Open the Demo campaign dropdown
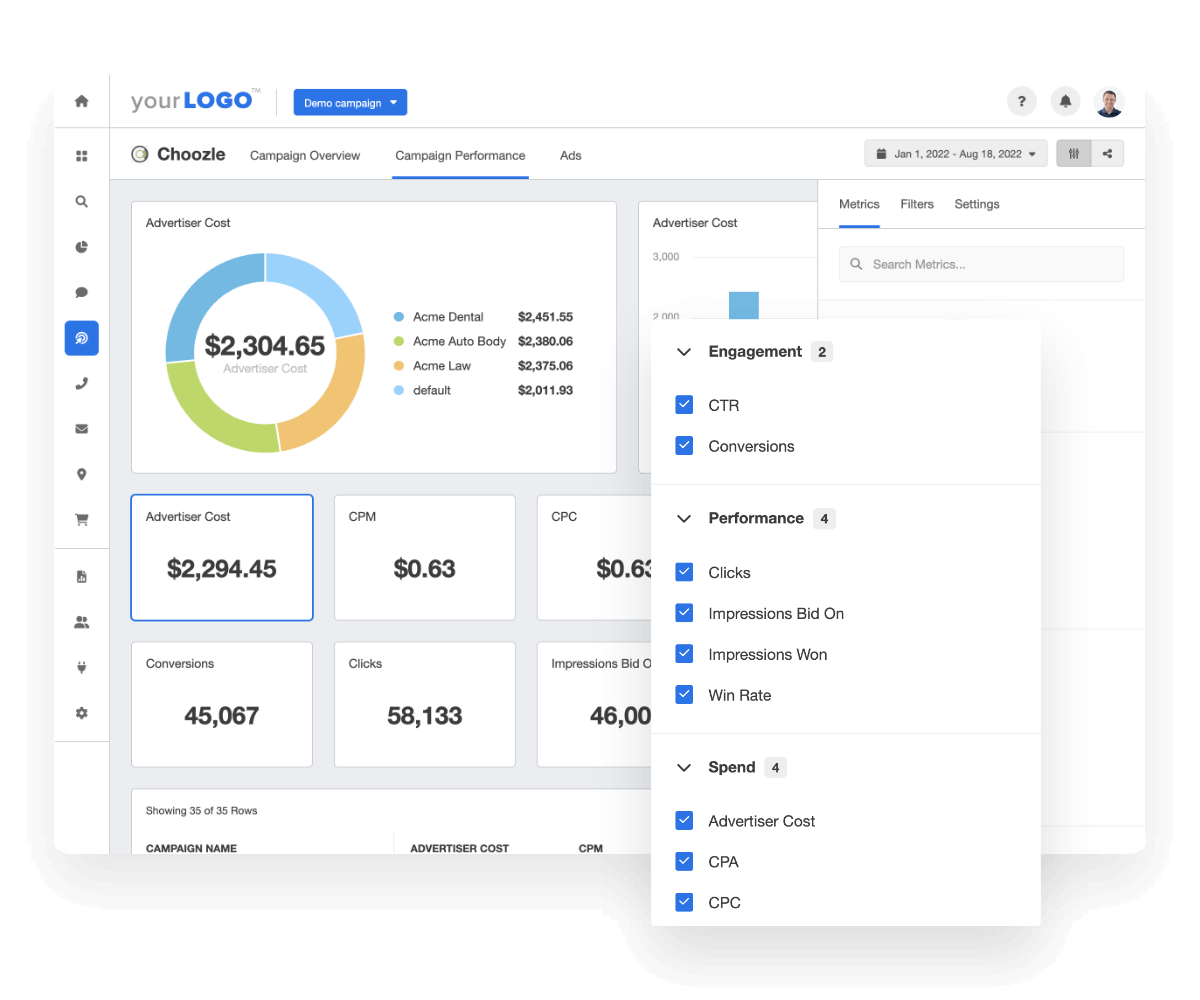1200x1000 pixels. 350,102
